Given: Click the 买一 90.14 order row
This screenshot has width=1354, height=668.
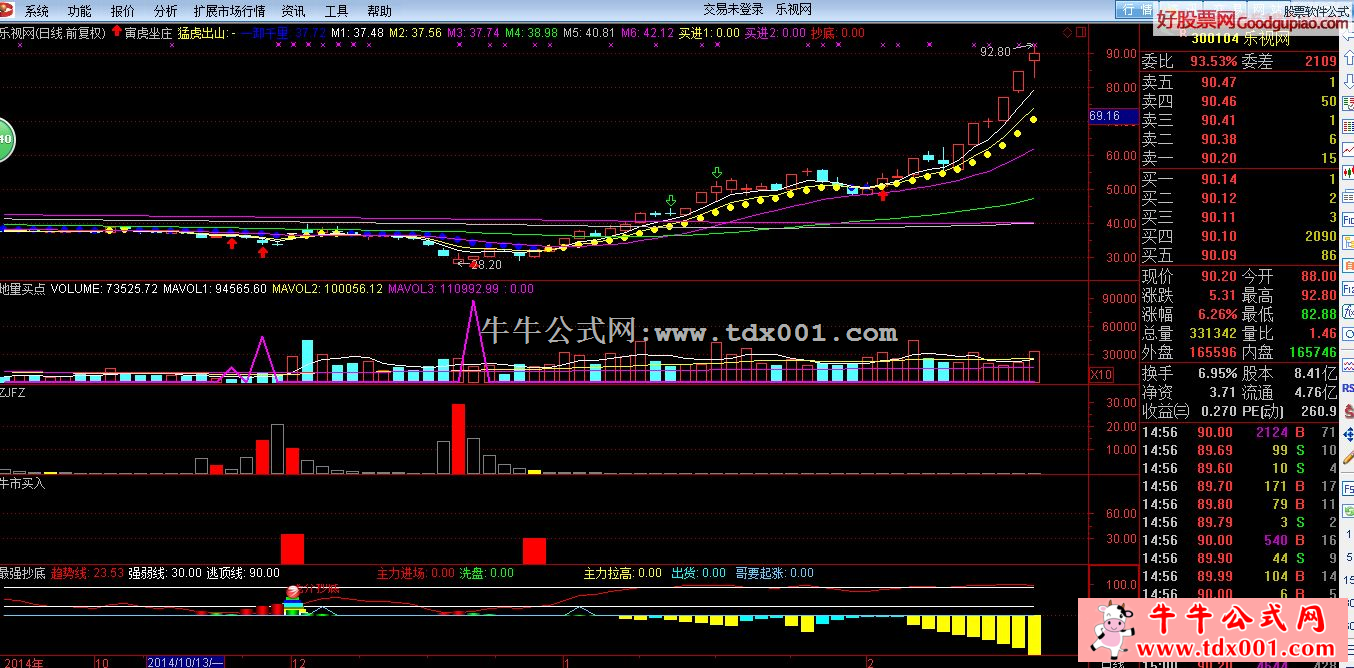Looking at the screenshot, I should pyautogui.click(x=1239, y=180).
